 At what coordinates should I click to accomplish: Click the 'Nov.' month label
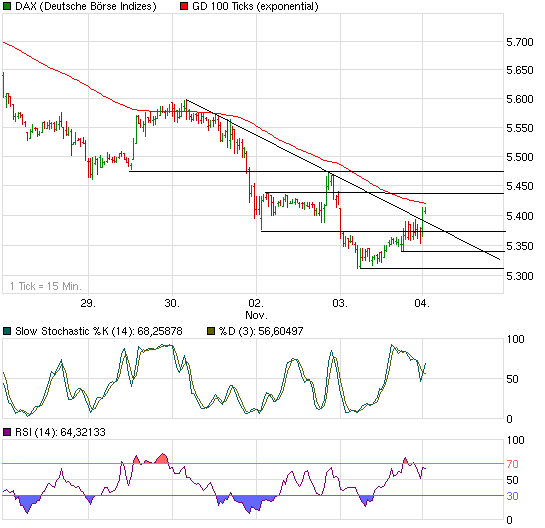[257, 316]
